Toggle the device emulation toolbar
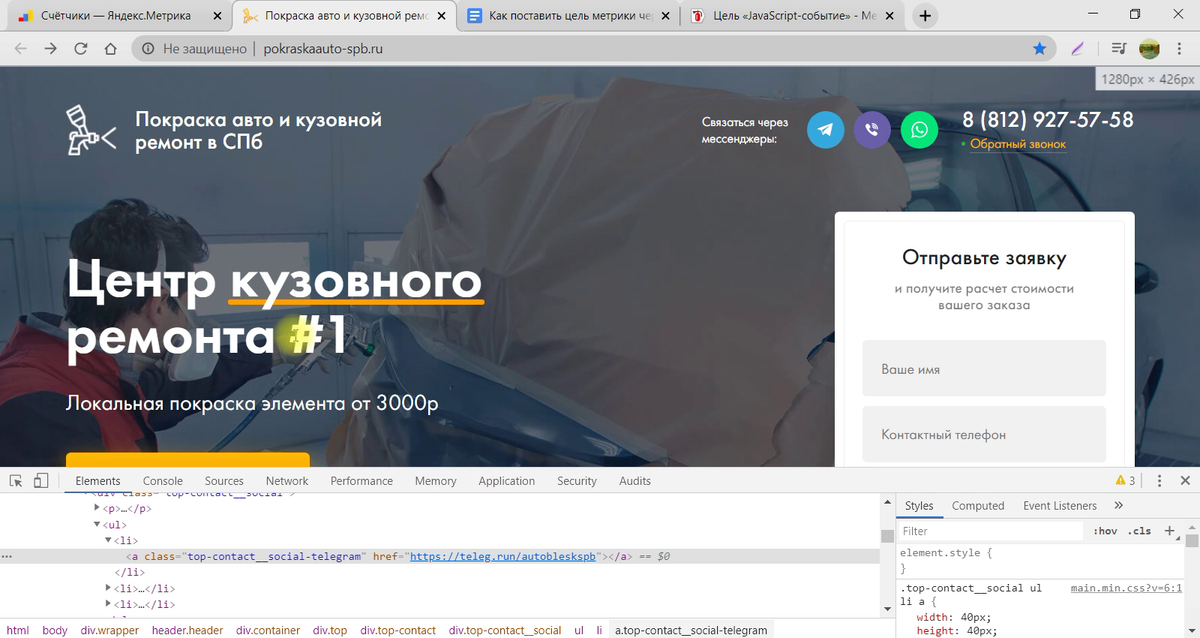 41,480
